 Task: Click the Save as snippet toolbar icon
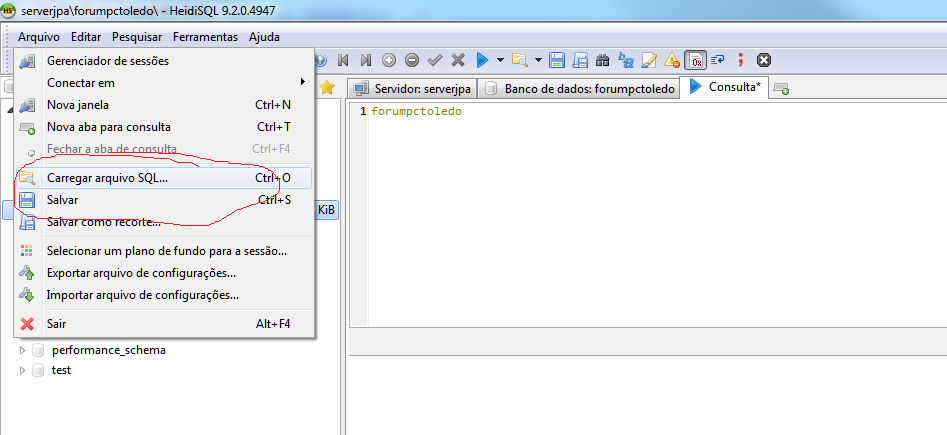point(580,60)
